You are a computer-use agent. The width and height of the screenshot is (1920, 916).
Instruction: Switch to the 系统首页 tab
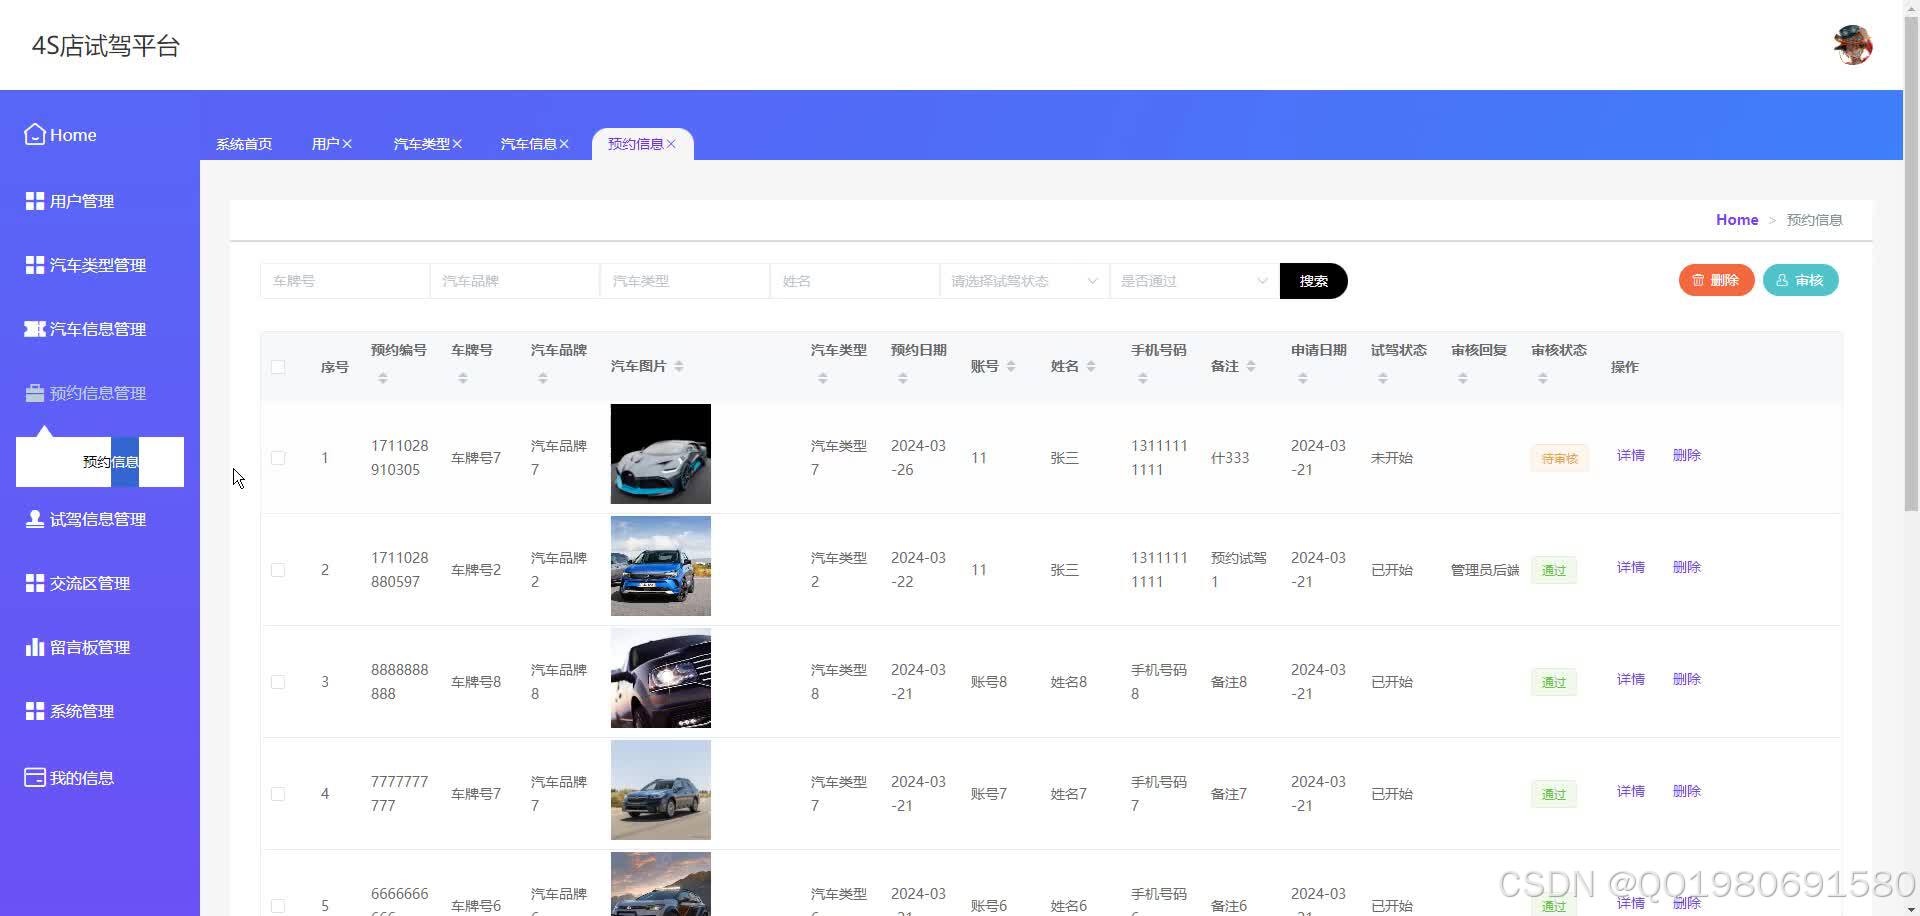point(244,144)
